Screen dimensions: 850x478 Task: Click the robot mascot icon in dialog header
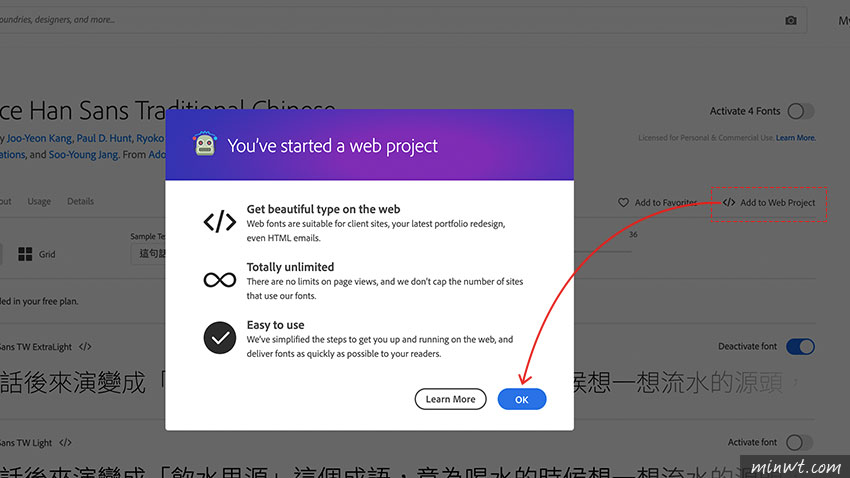tap(205, 144)
